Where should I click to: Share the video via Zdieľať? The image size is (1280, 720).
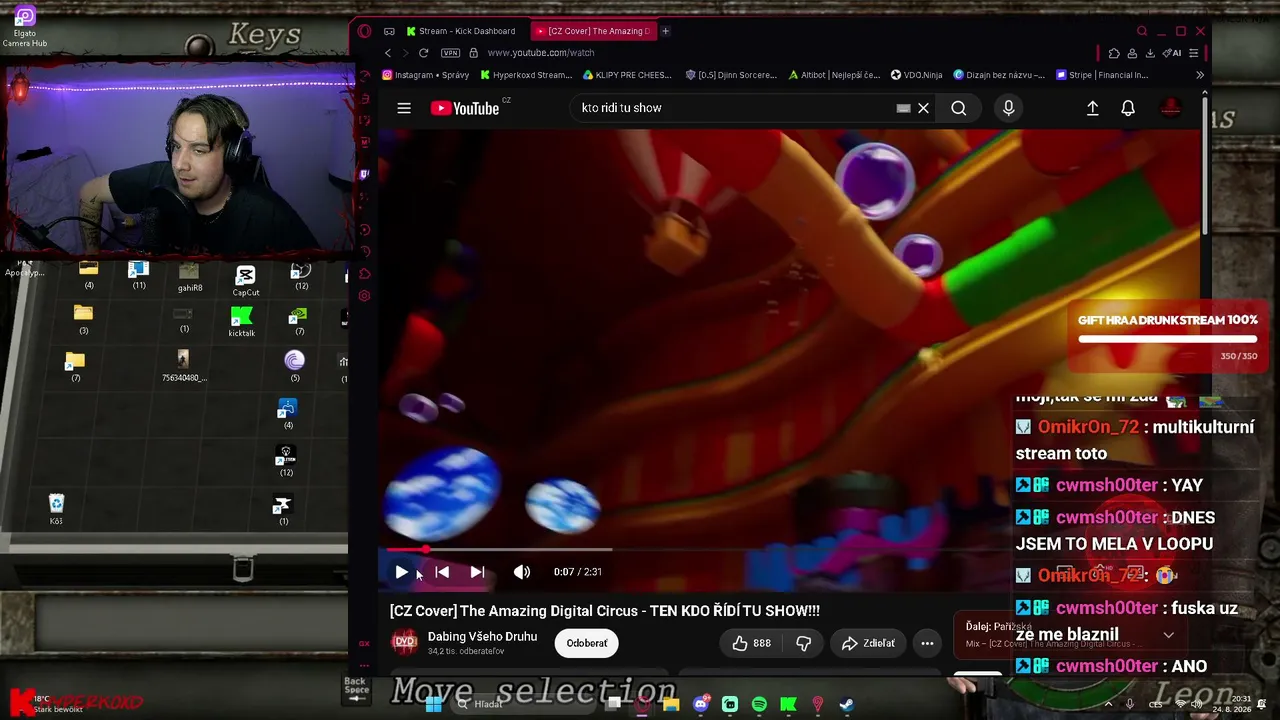(x=868, y=643)
